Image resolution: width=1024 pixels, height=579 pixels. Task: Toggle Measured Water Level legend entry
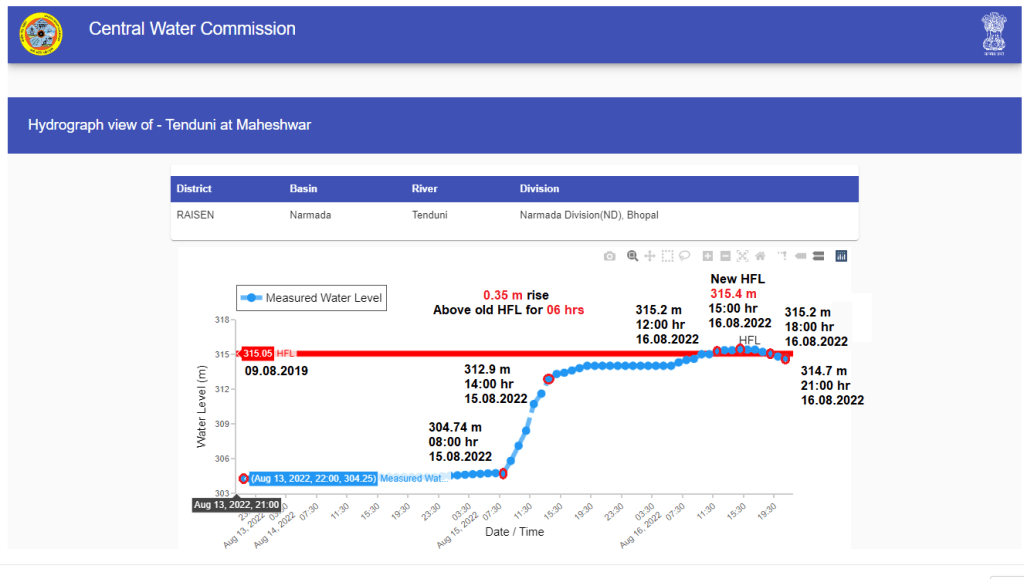pos(311,298)
